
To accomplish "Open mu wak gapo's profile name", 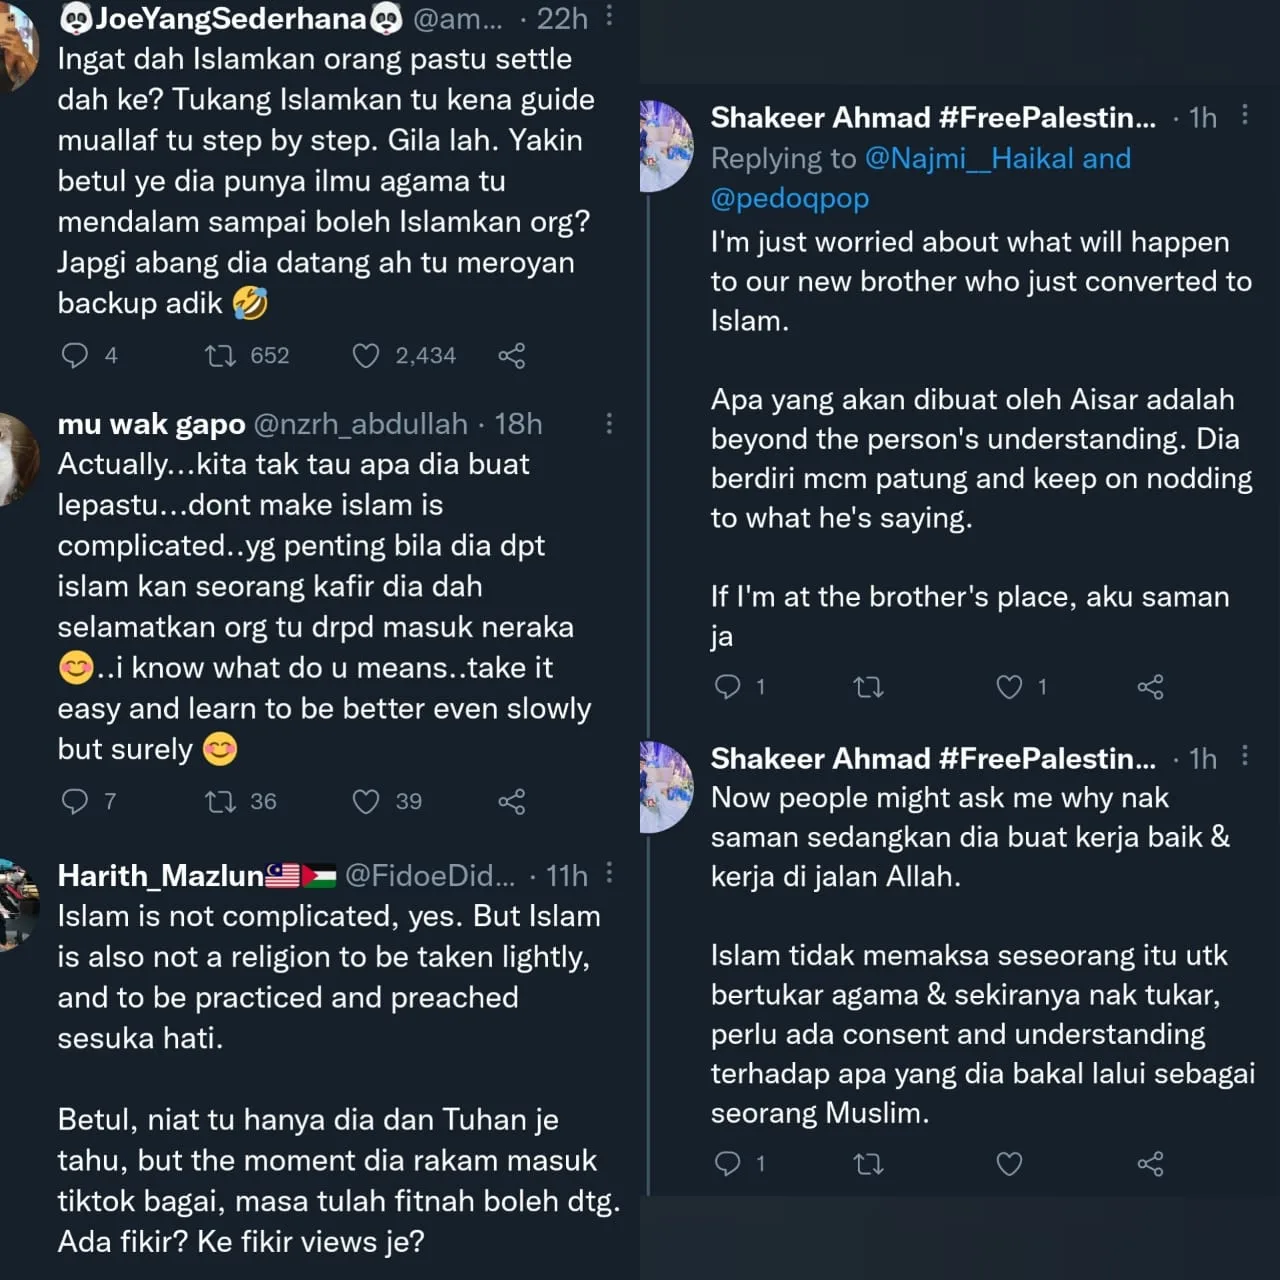I will [x=151, y=424].
